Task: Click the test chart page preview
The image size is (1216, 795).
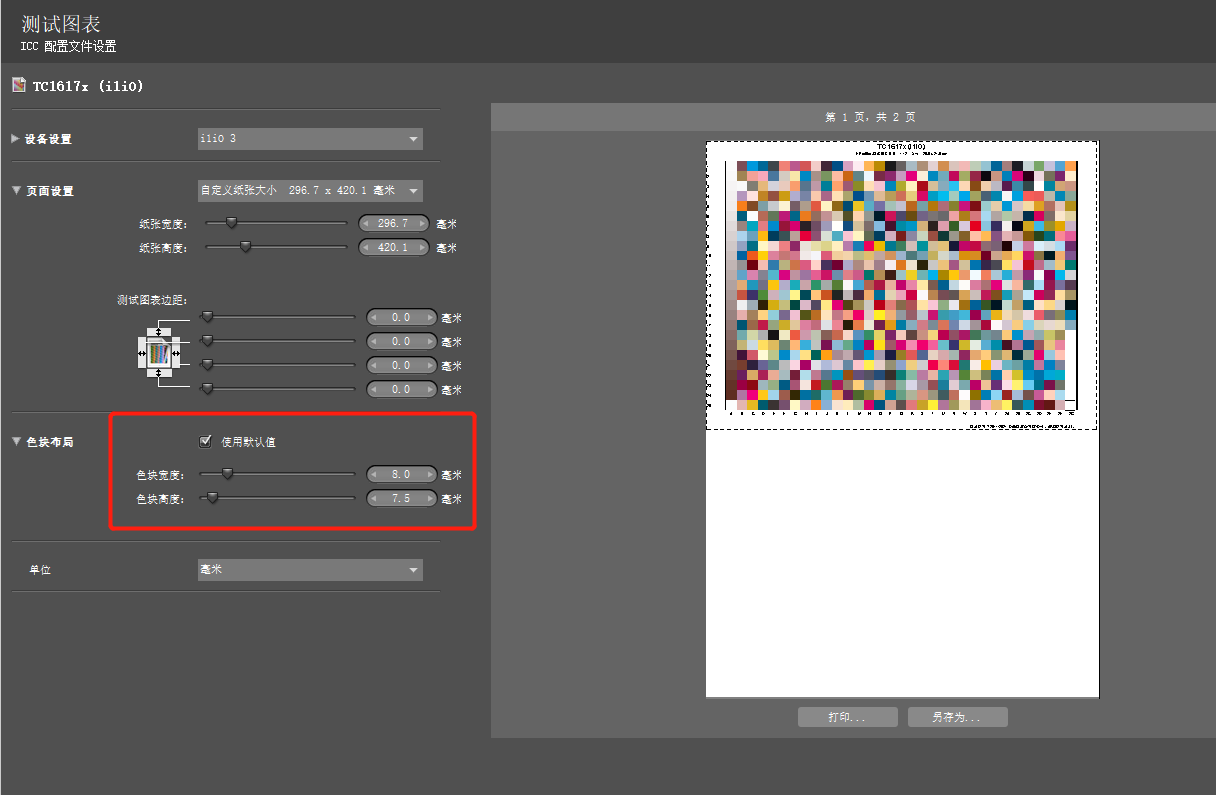Action: [902, 418]
